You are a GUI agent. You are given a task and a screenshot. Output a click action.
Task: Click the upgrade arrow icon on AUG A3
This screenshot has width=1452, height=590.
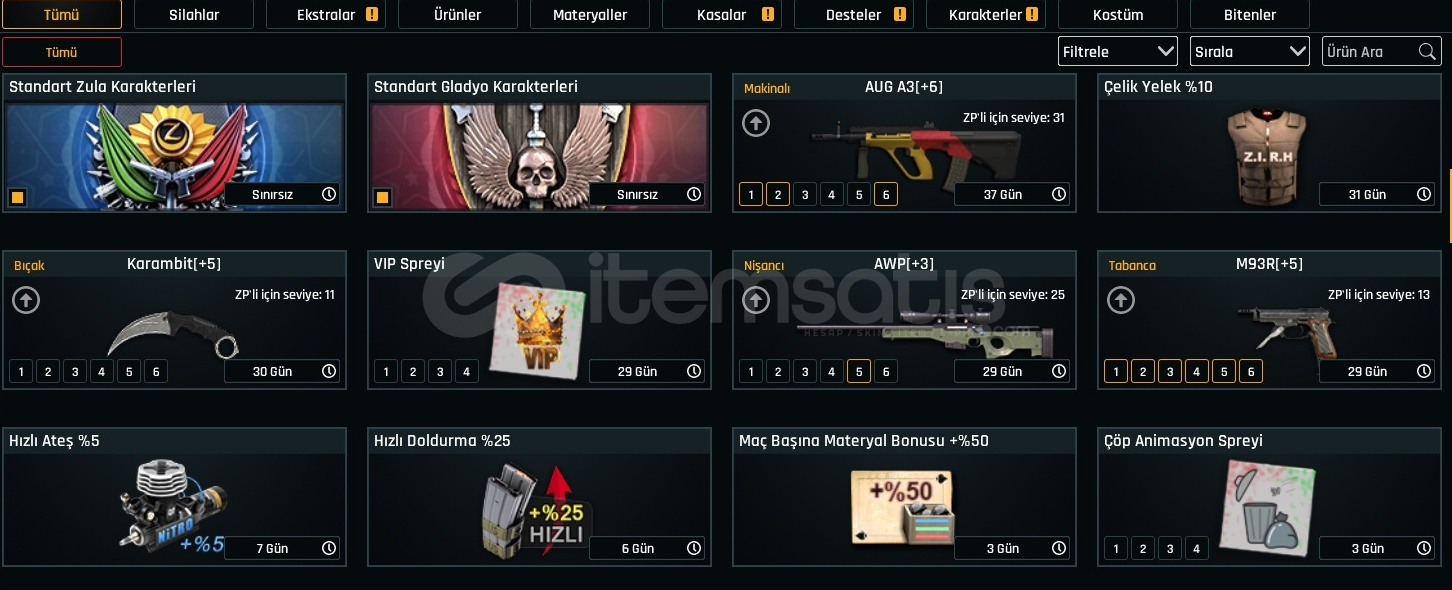tap(756, 124)
